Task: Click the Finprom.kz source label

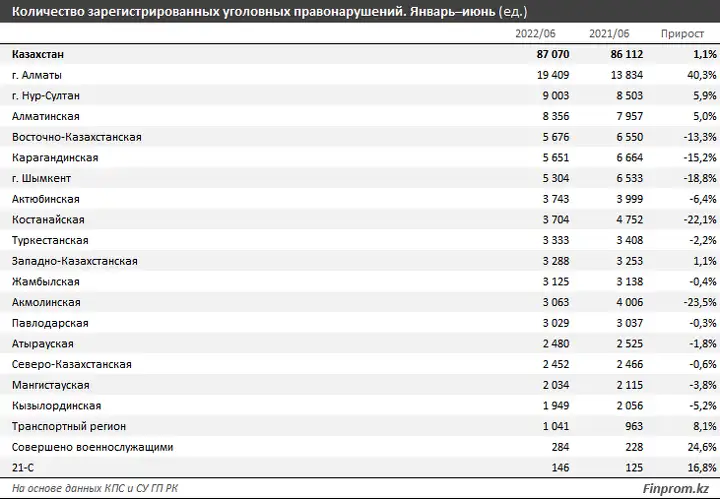Action: (675, 488)
